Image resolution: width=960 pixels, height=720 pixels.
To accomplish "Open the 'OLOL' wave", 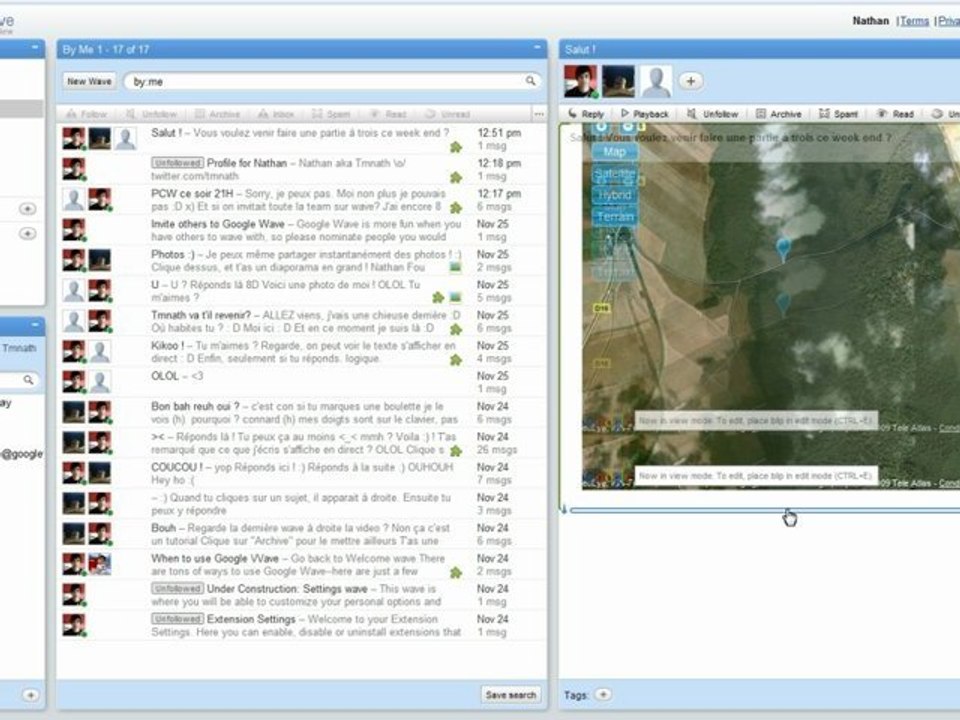I will click(301, 382).
